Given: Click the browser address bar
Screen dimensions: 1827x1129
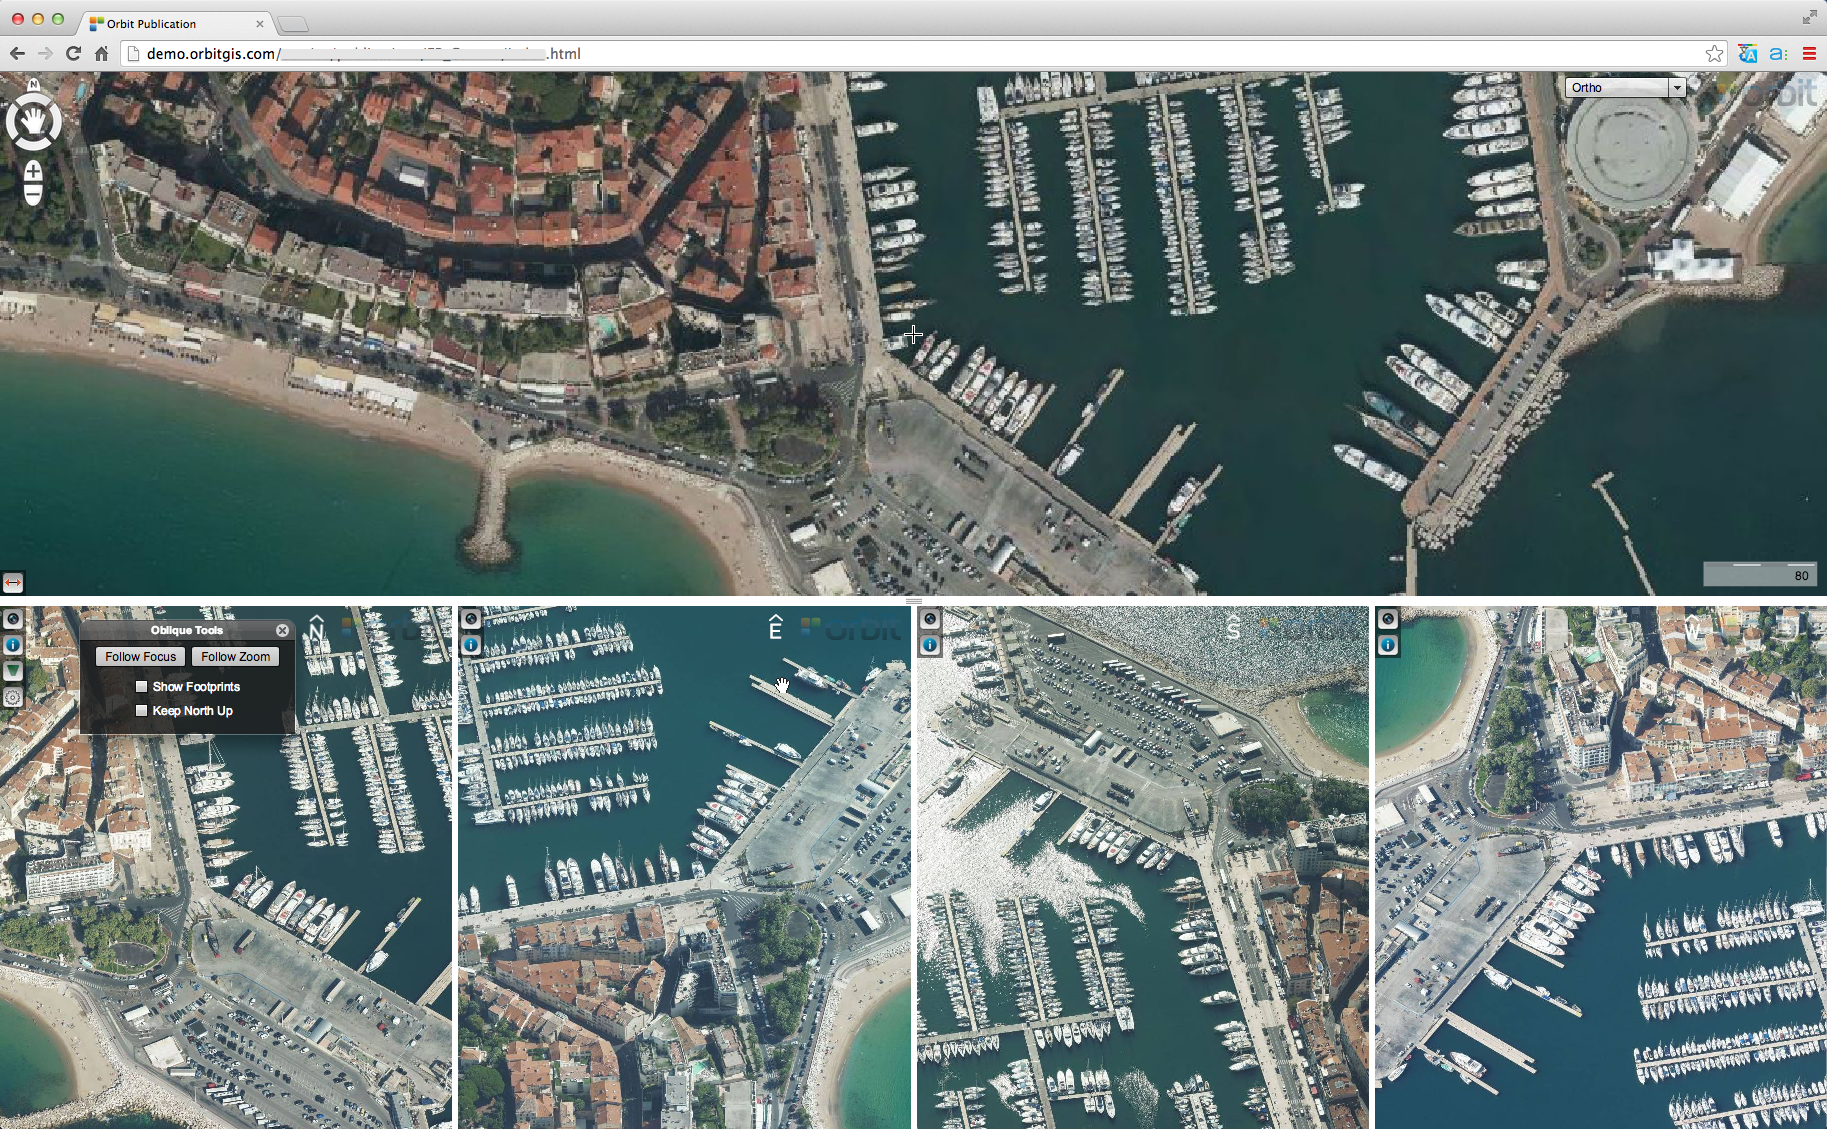Looking at the screenshot, I should point(900,54).
